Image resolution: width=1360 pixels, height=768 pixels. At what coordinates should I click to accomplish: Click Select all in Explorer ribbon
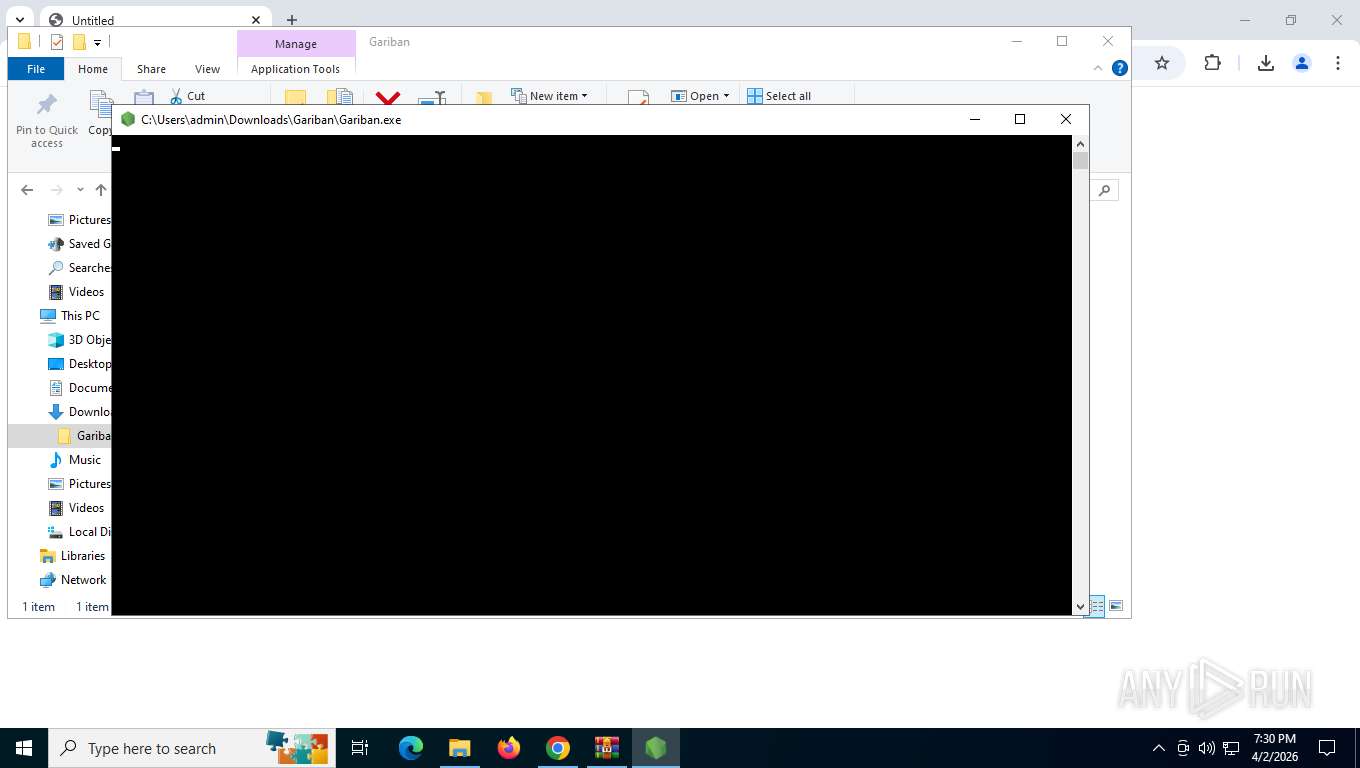[779, 96]
